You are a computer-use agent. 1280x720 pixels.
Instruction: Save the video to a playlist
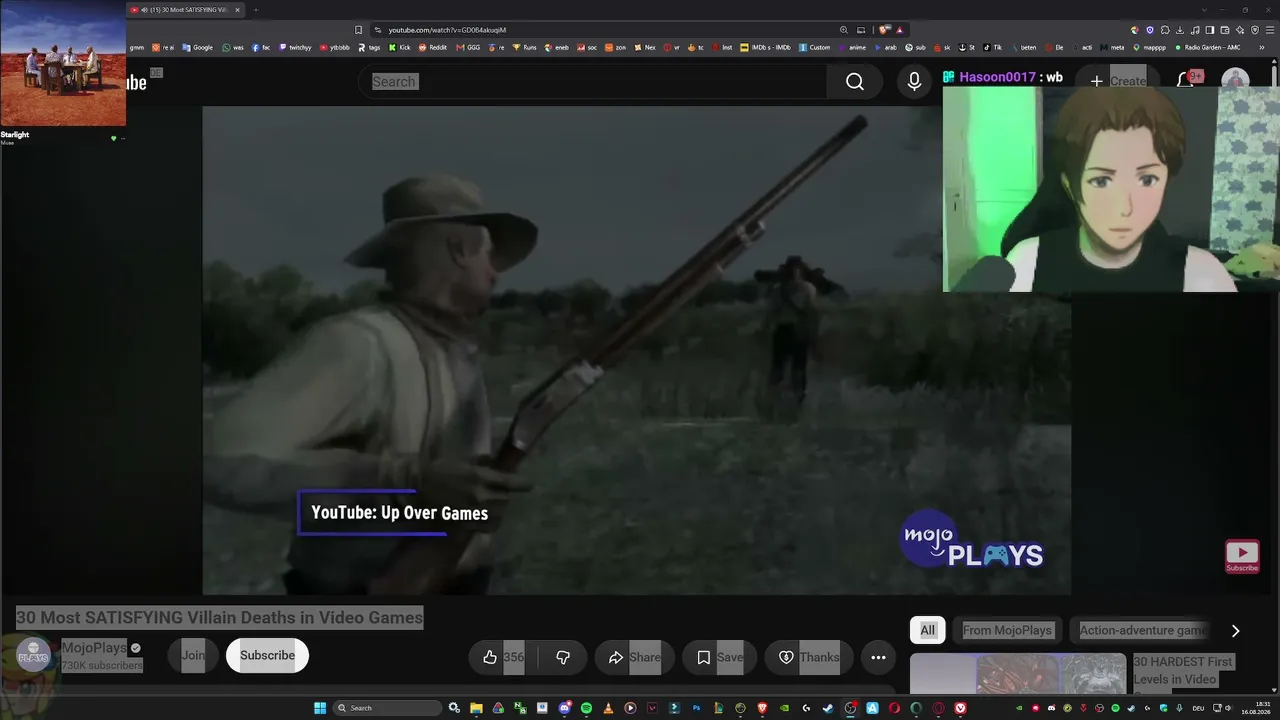point(719,657)
